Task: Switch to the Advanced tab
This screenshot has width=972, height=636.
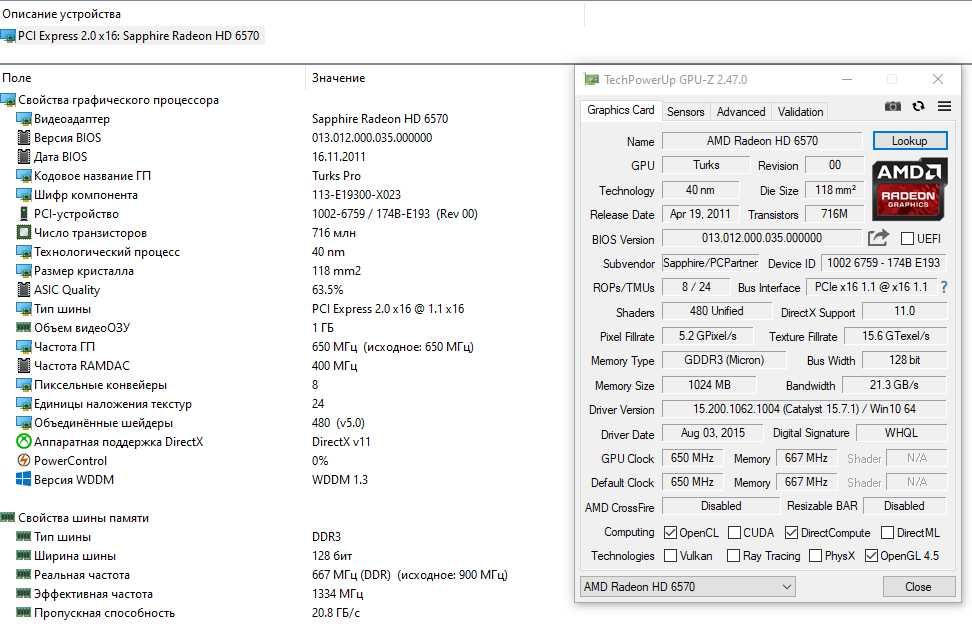Action: pos(741,112)
